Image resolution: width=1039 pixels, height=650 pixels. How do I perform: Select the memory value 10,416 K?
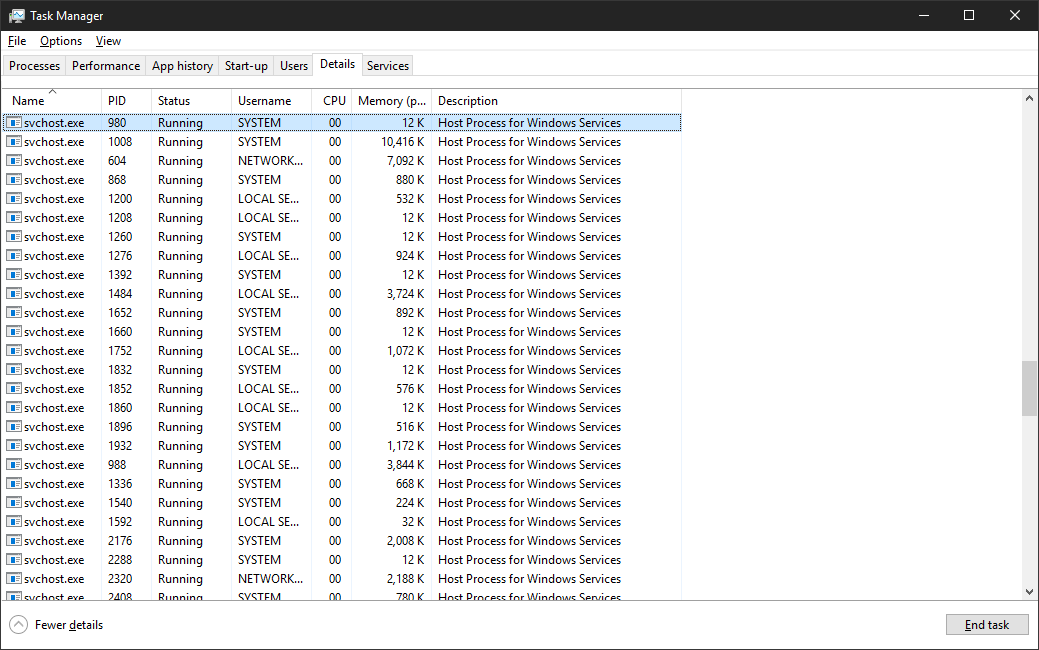click(x=402, y=142)
